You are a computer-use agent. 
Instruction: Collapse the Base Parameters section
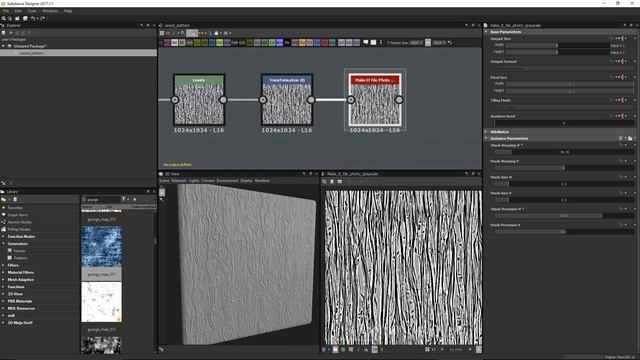pyautogui.click(x=486, y=32)
